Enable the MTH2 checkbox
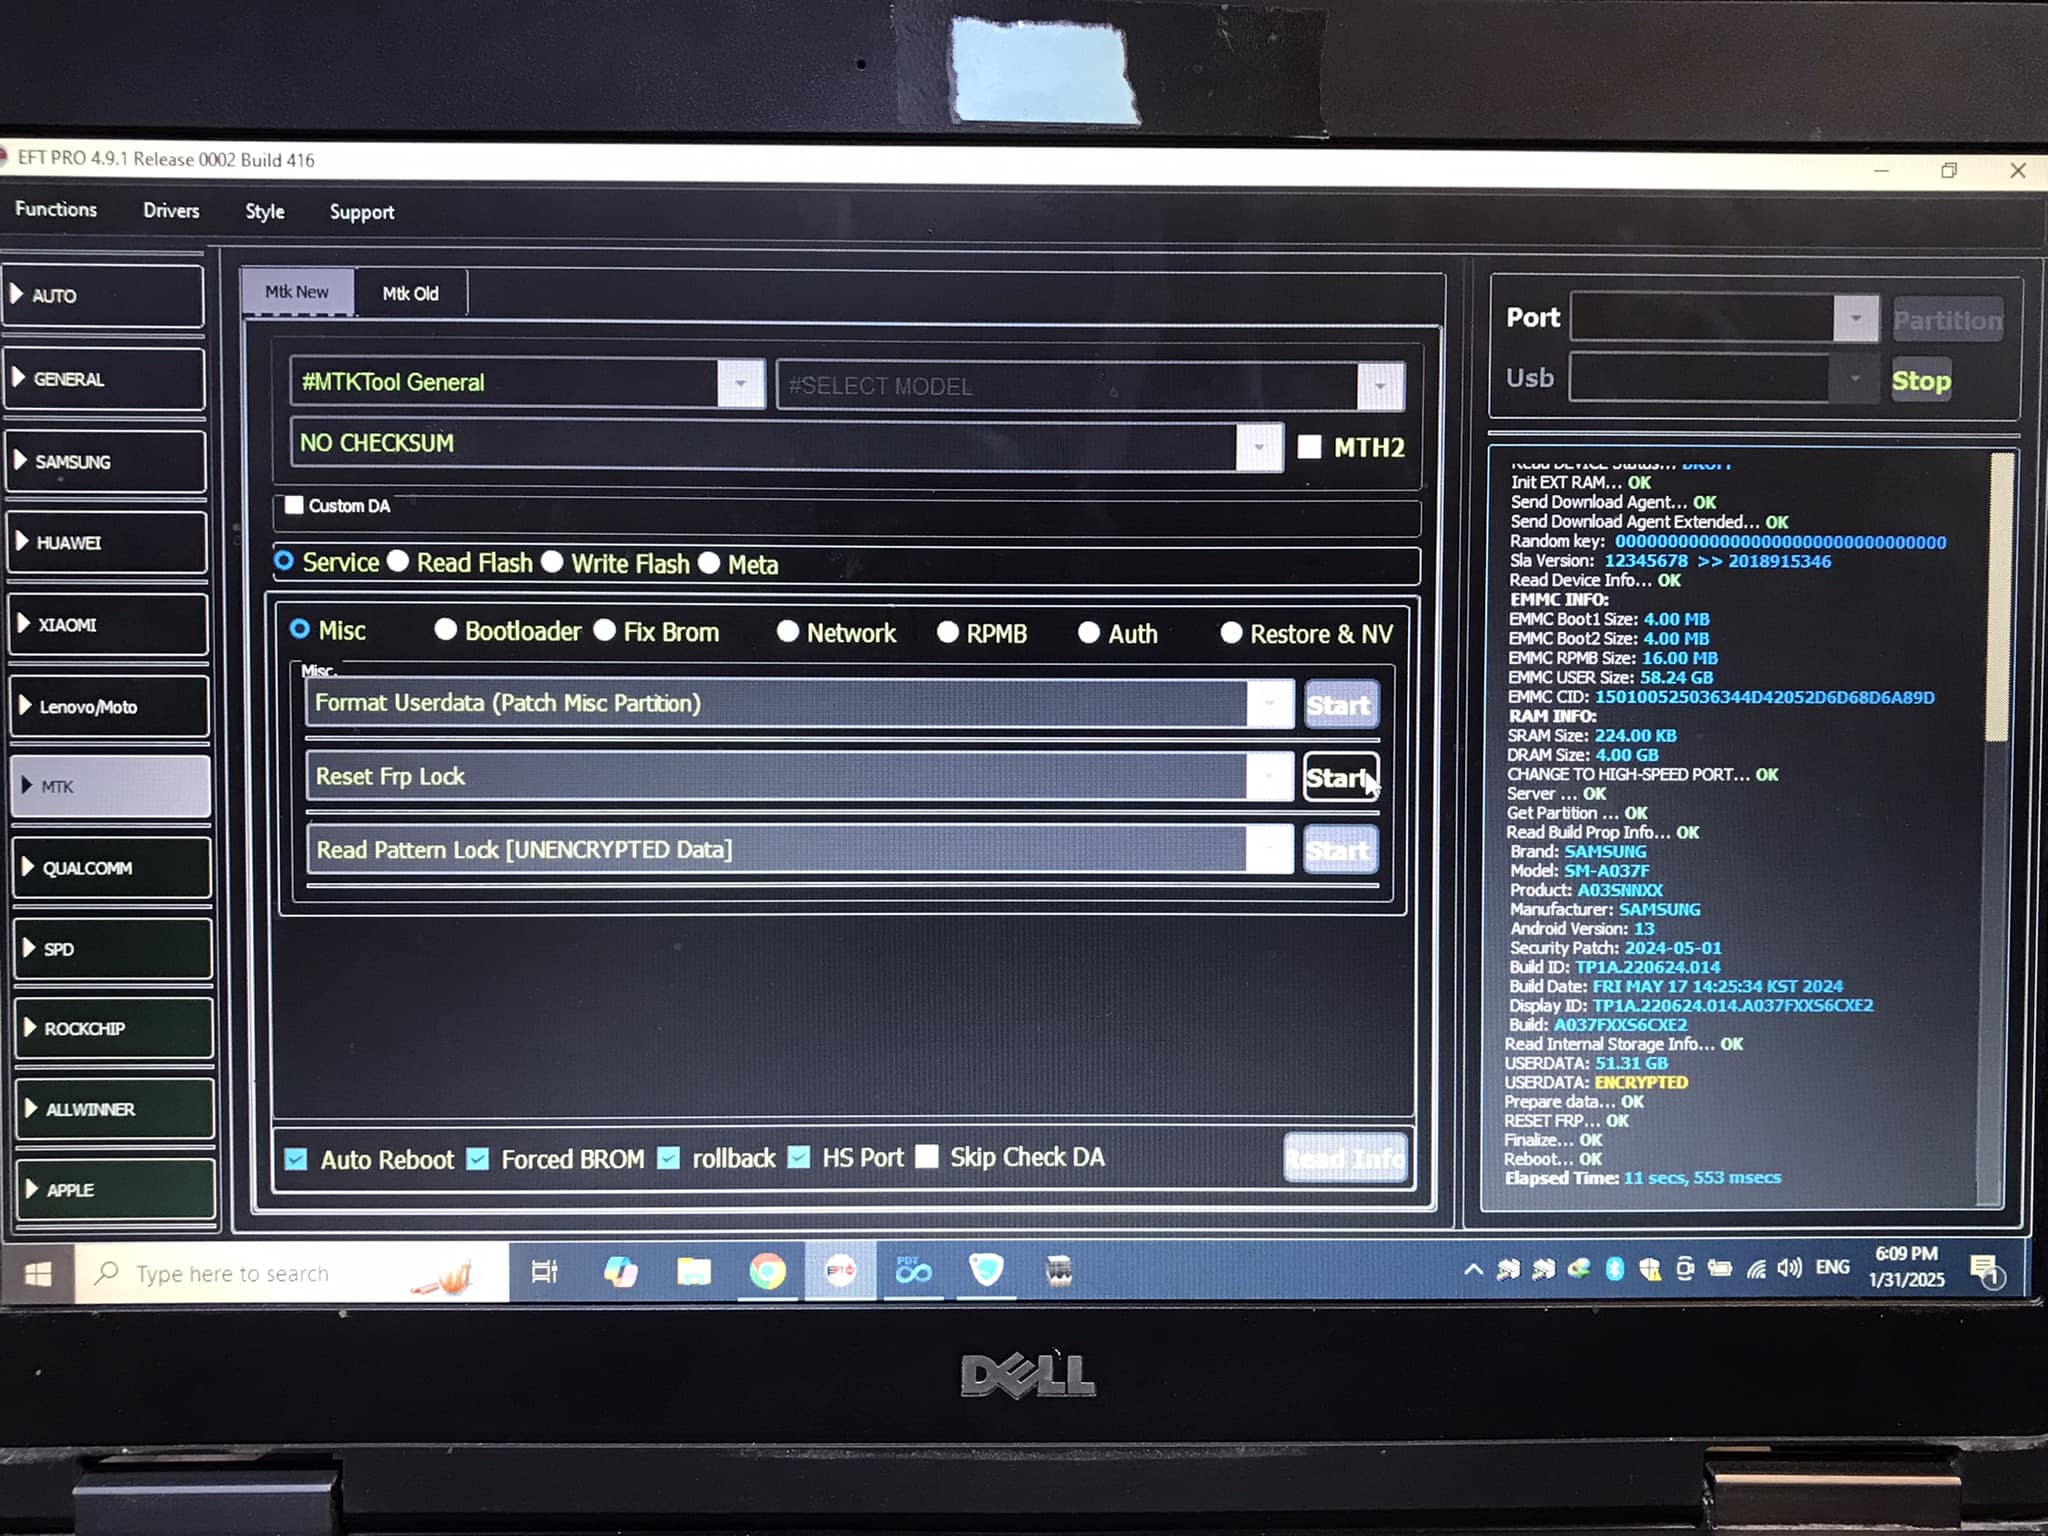The width and height of the screenshot is (2048, 1536). tap(1309, 446)
